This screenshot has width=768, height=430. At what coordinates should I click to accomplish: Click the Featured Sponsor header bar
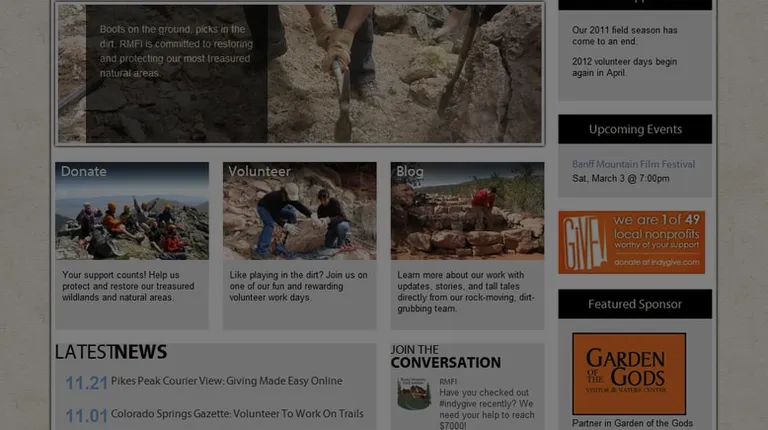tap(635, 304)
